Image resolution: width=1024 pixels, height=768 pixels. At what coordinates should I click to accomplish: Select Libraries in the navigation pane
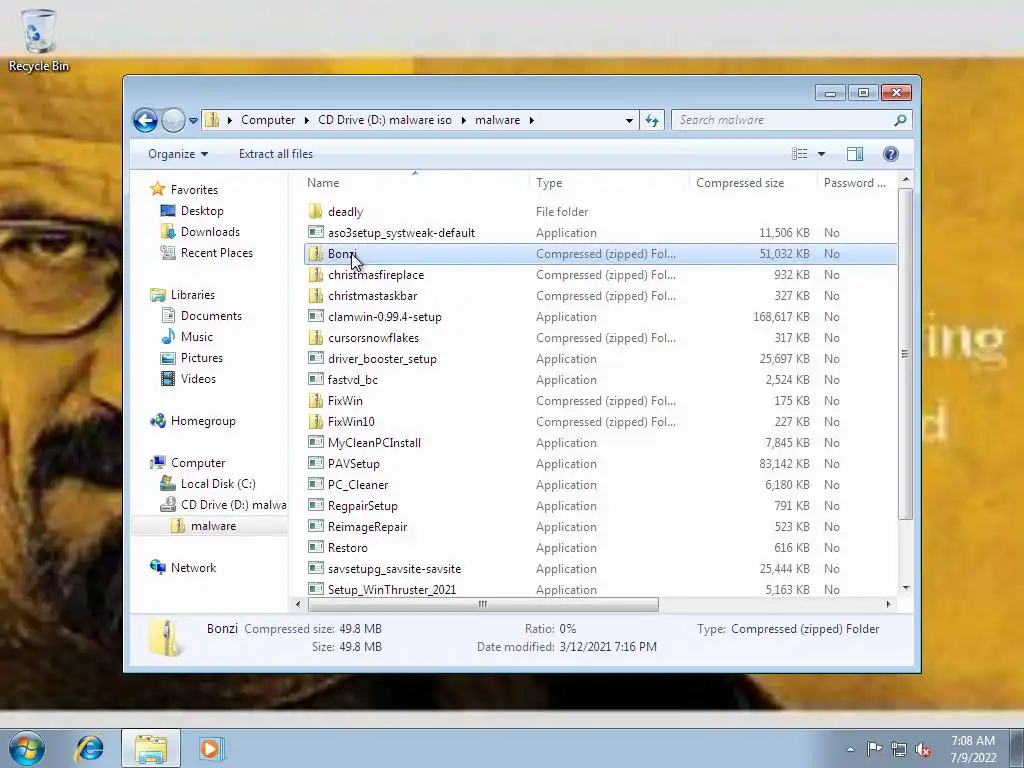tap(193, 295)
